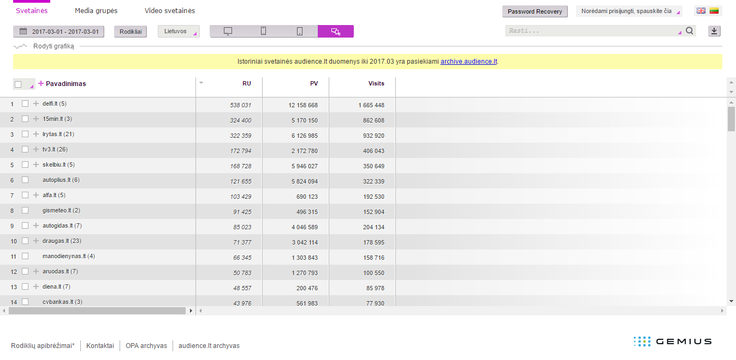
Task: Open audience.lt archyvas footer link
Action: coord(209,345)
